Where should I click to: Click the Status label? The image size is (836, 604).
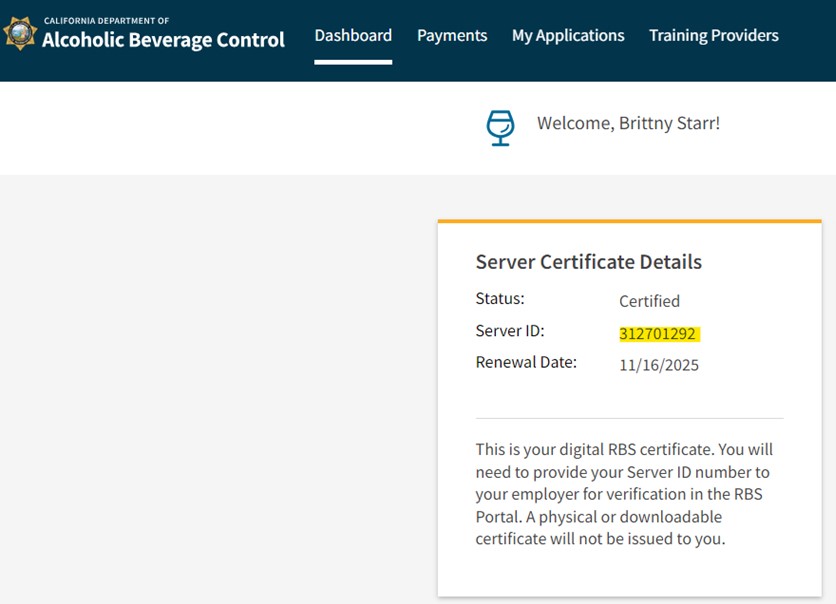point(500,299)
